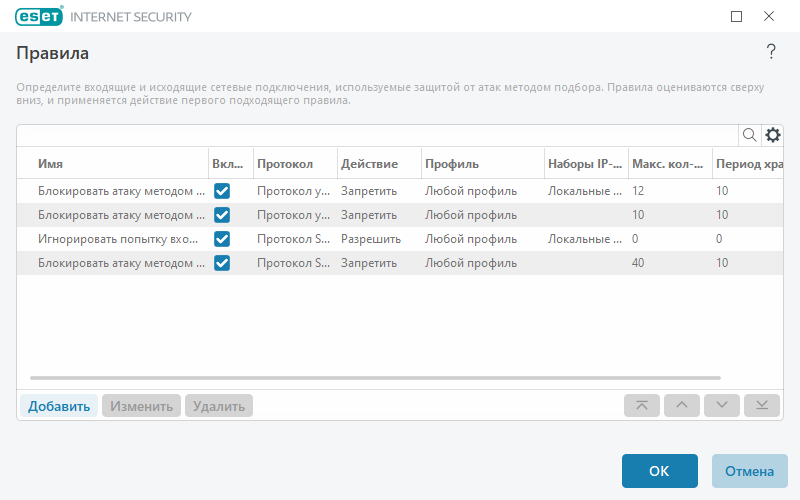This screenshot has height=500, width=800.
Task: Click max count '0' in the 'Игнорировать' row
Action: pos(635,239)
